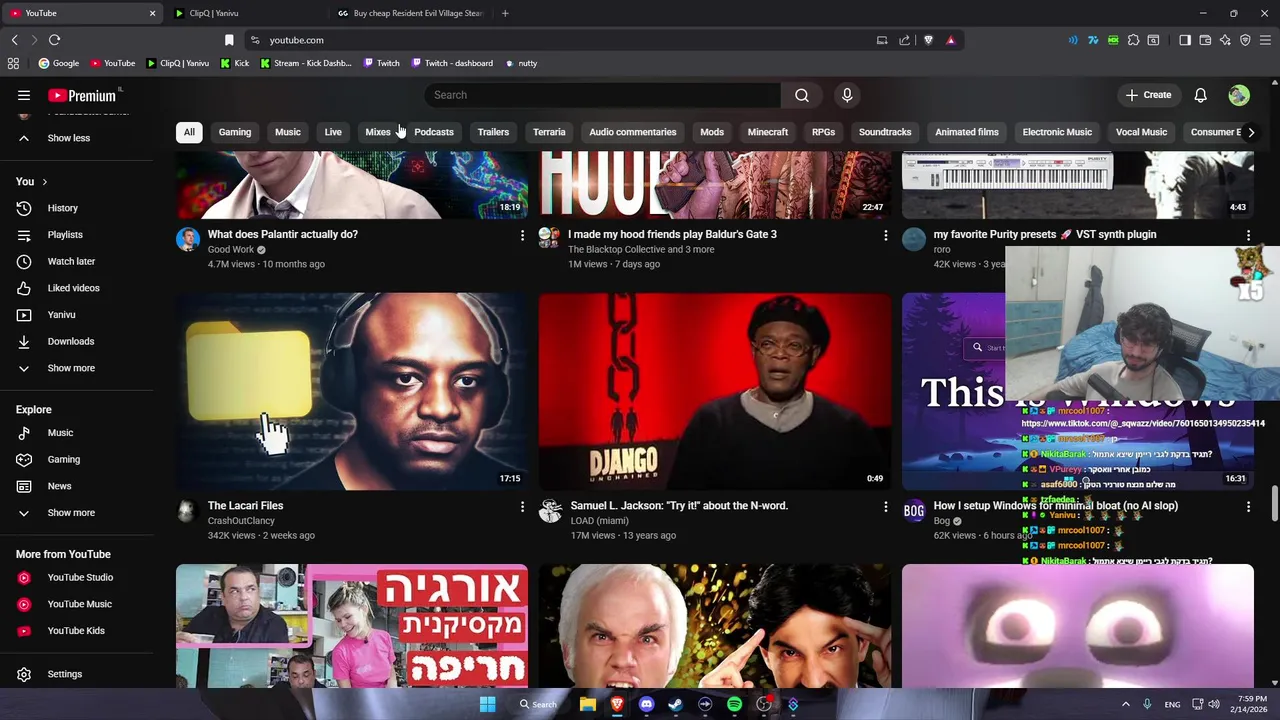Image resolution: width=1280 pixels, height=720 pixels.
Task: Switch to Resident Evil Village Steam tab
Action: (410, 13)
